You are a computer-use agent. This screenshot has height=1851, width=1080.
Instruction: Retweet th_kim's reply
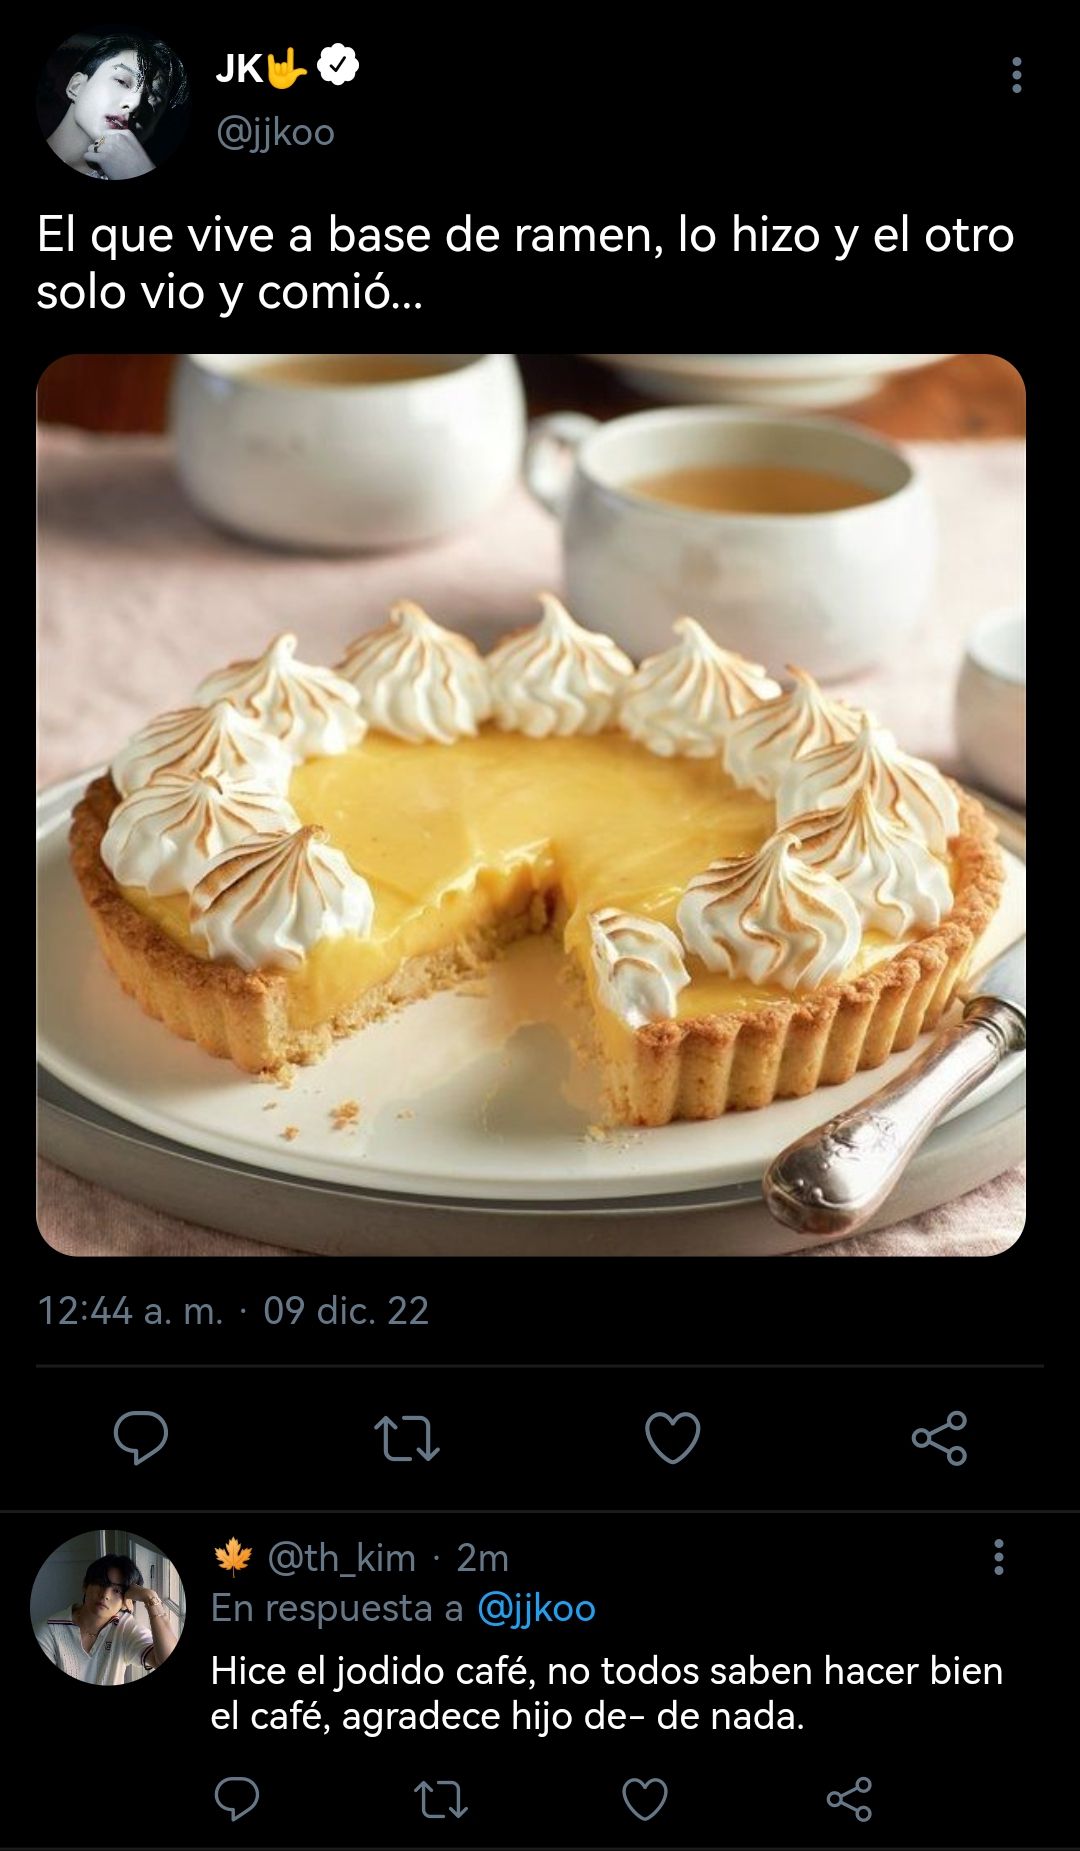pos(441,1799)
